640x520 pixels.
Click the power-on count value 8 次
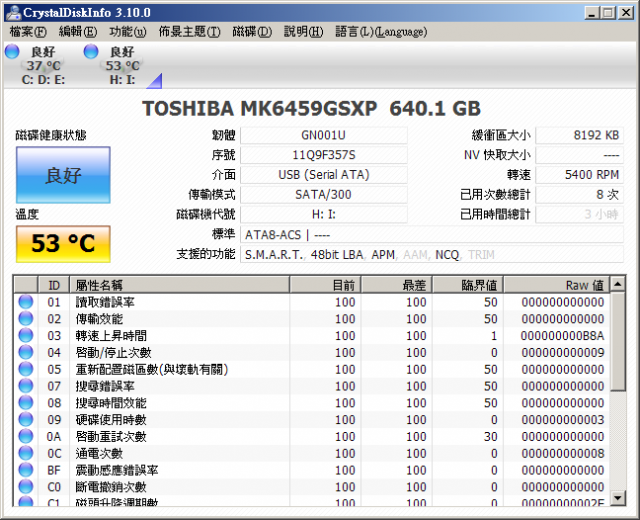tap(580, 195)
